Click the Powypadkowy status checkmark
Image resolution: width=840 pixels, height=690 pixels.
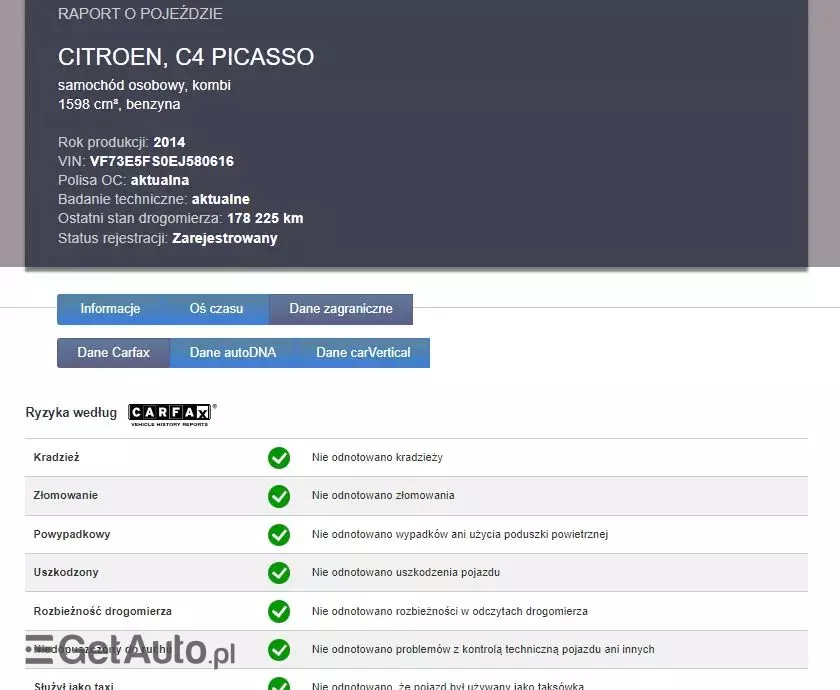[279, 534]
